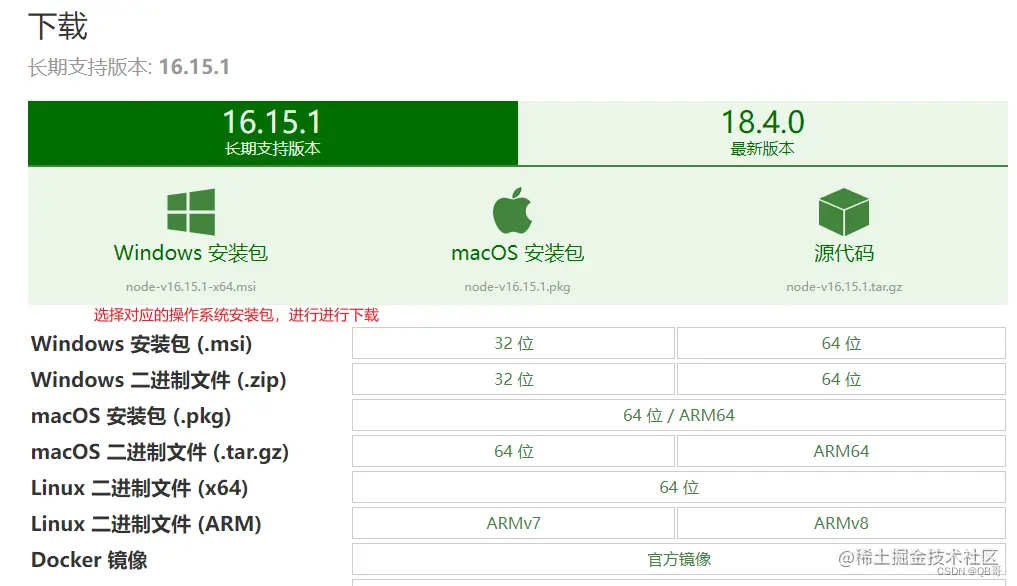Click the Linux 二进制文件 (ARM) row label
1017x586 pixels.
click(x=146, y=524)
